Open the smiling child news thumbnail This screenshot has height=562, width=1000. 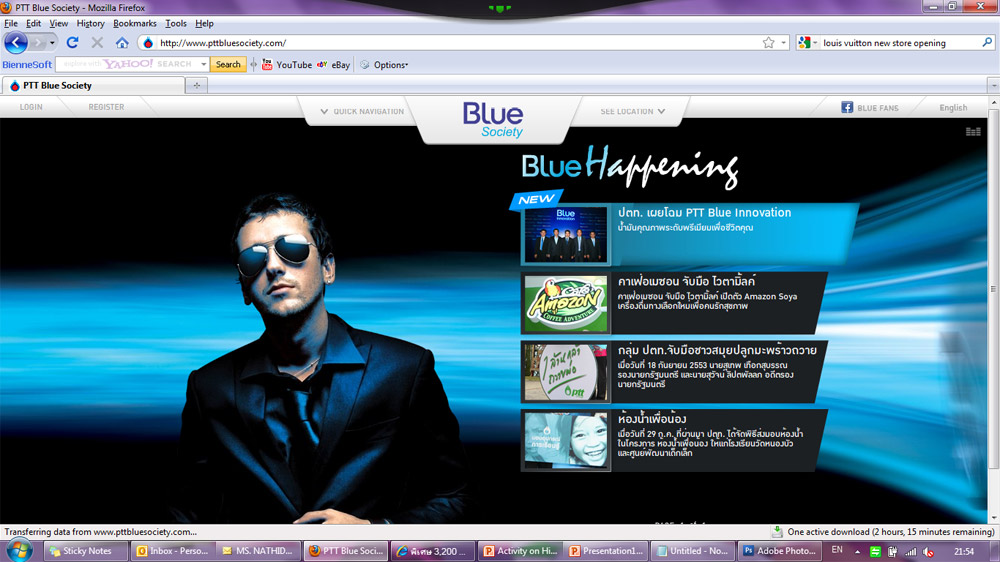click(x=566, y=441)
